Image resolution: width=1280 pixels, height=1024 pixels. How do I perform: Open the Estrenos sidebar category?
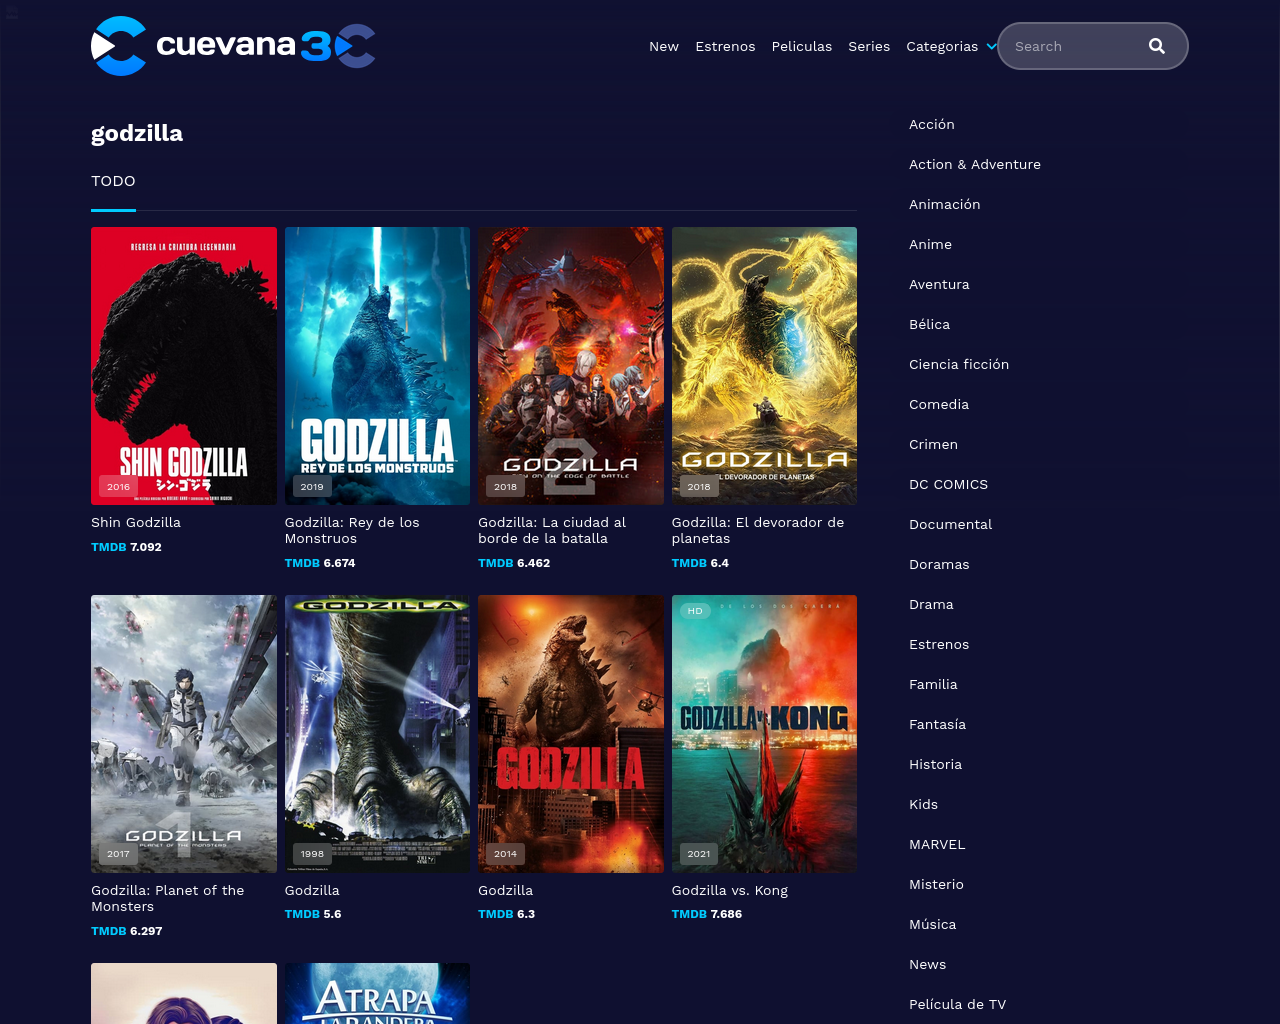point(939,644)
